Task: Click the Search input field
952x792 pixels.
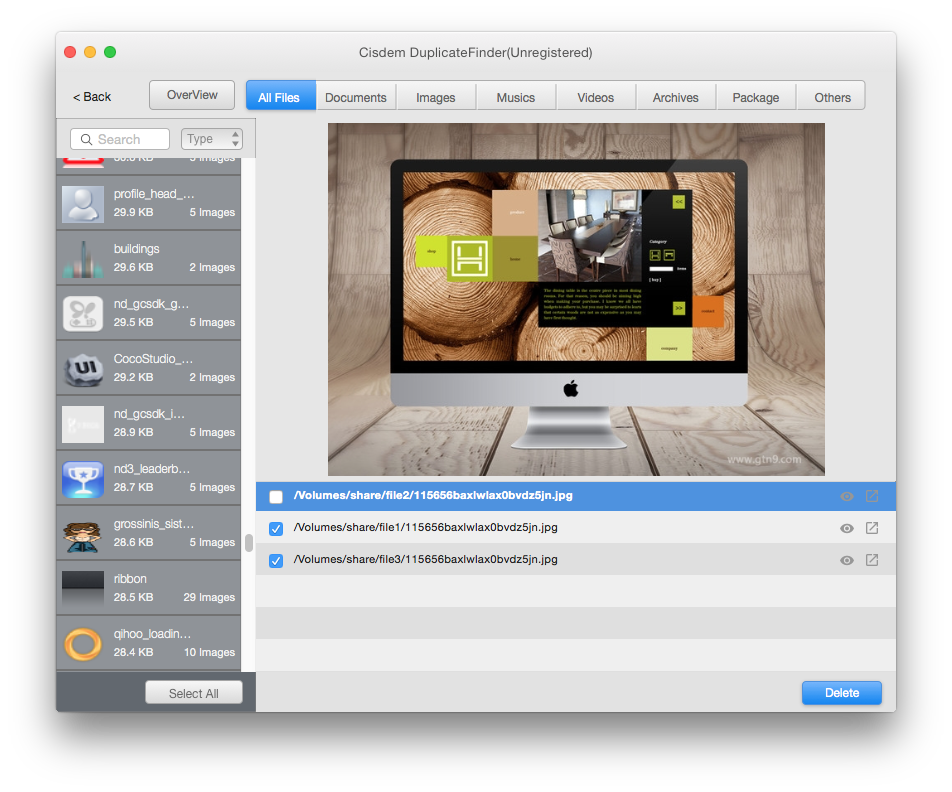Action: coord(125,139)
